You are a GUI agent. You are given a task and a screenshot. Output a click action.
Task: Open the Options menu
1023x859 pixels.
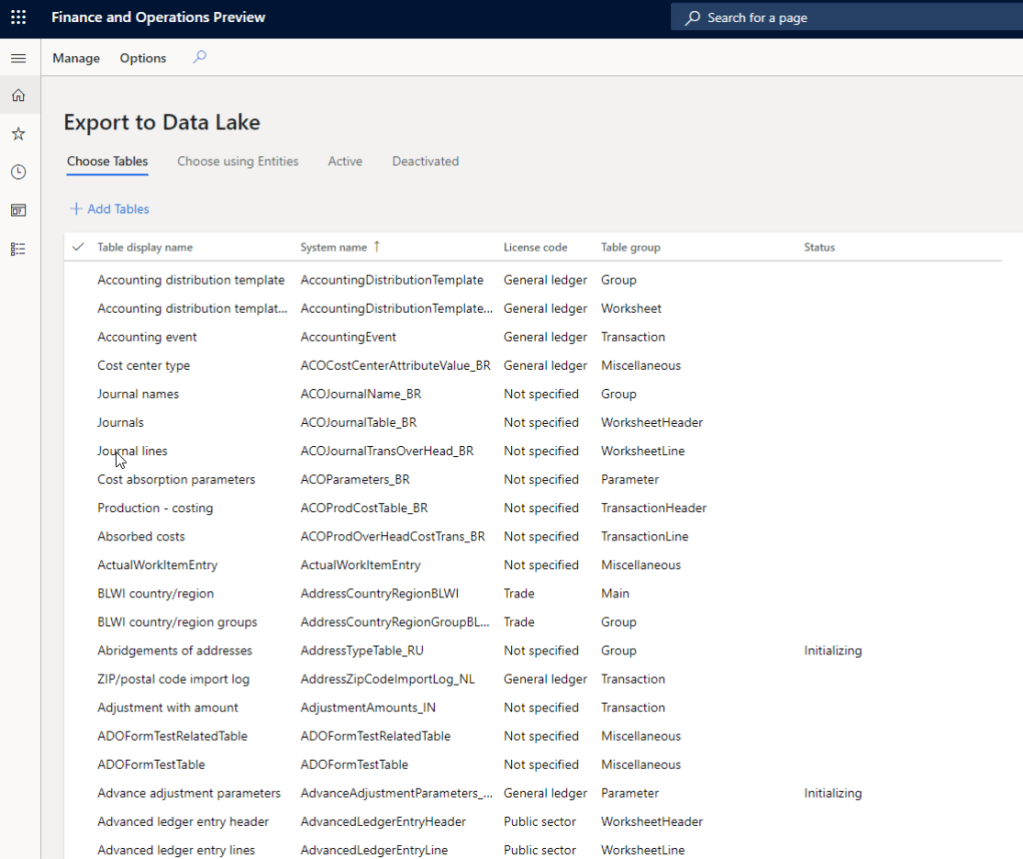143,58
